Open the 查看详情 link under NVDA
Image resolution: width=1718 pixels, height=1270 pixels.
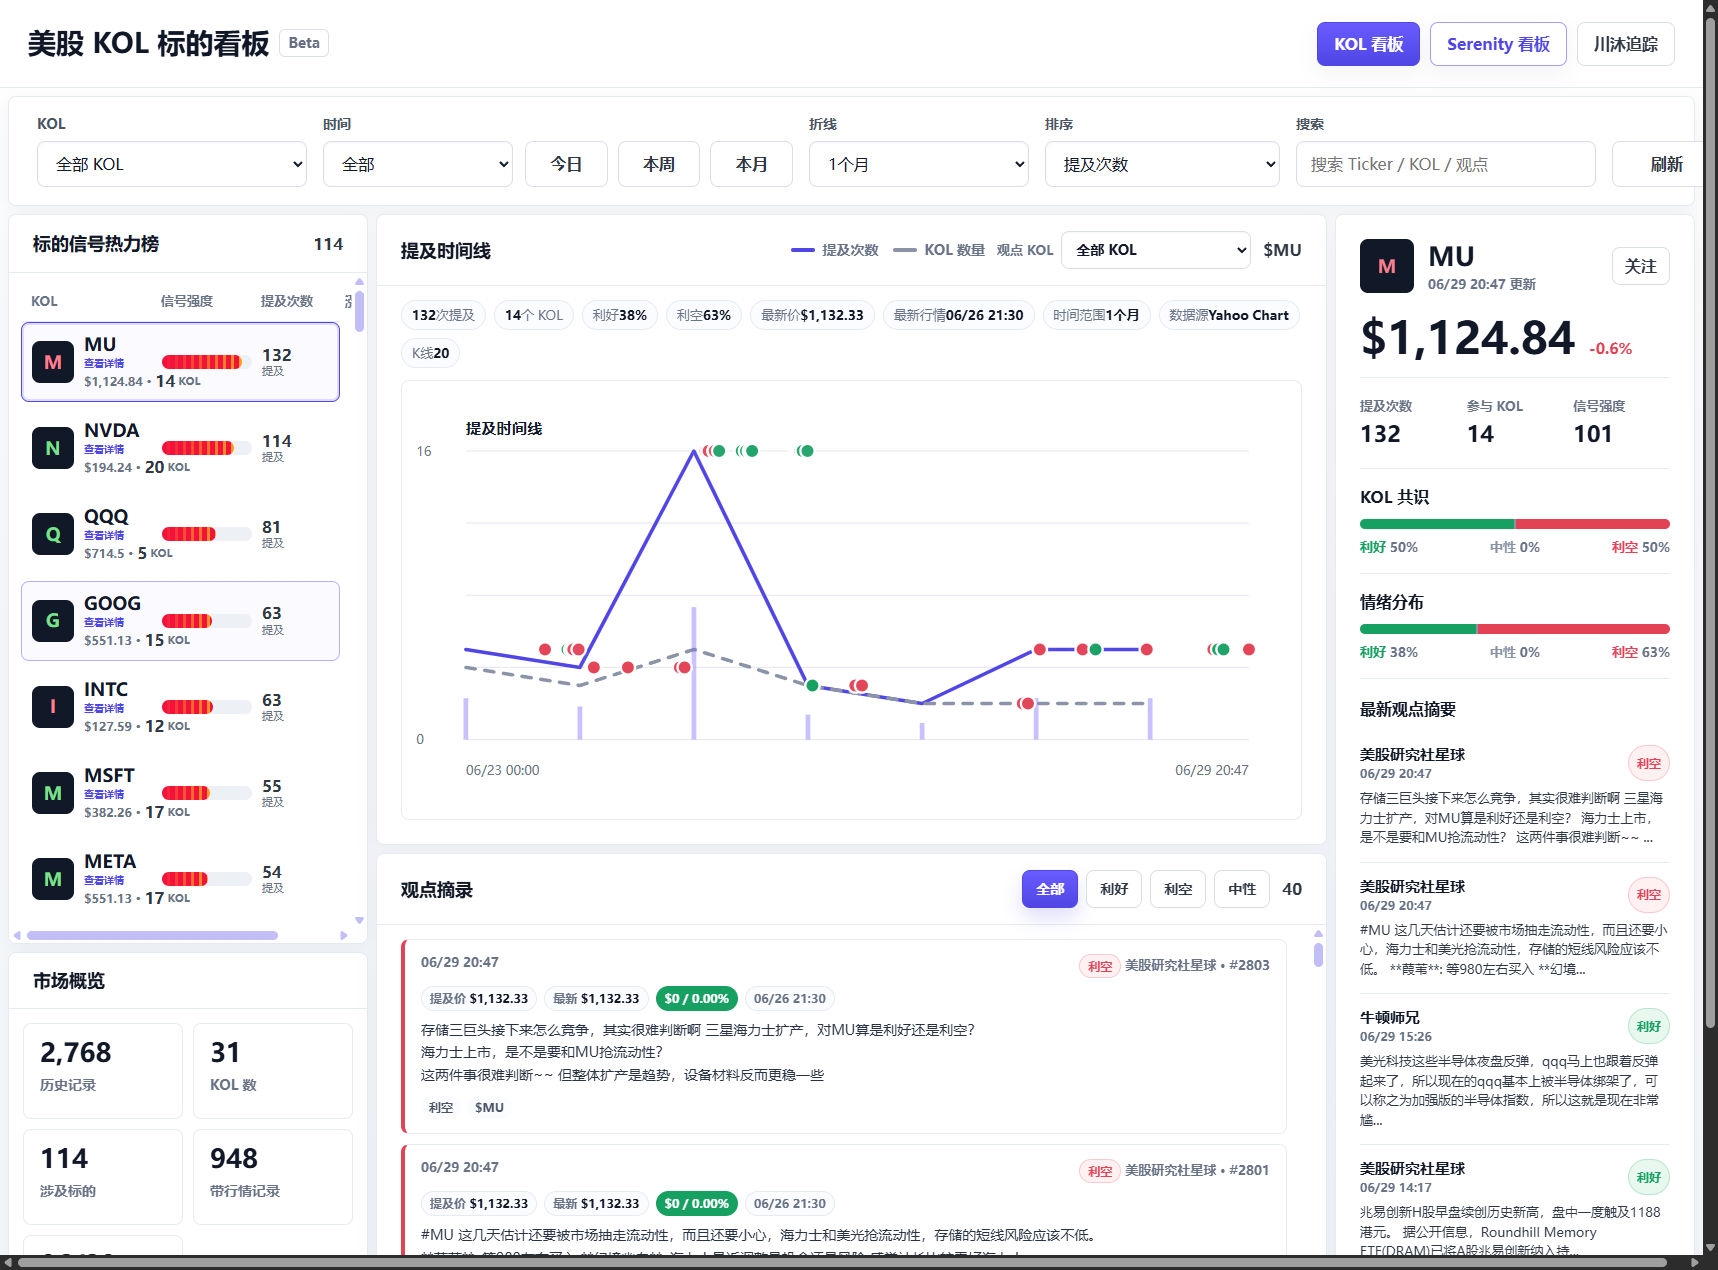[104, 450]
